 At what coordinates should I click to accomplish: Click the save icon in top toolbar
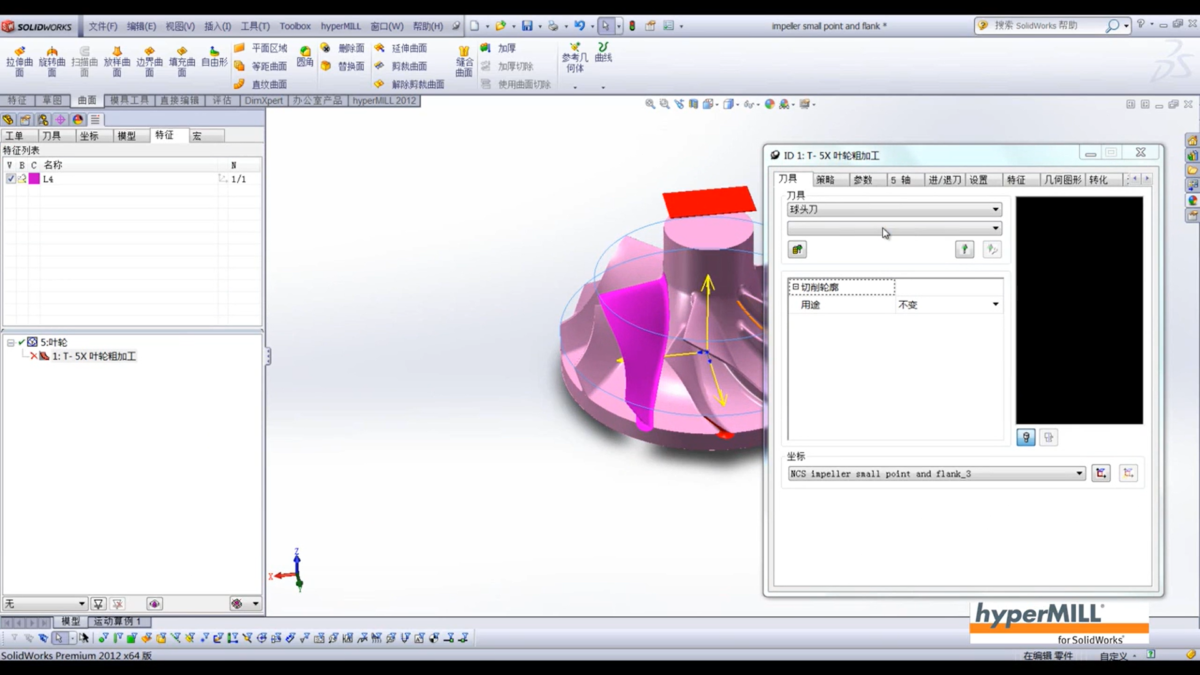coord(527,26)
